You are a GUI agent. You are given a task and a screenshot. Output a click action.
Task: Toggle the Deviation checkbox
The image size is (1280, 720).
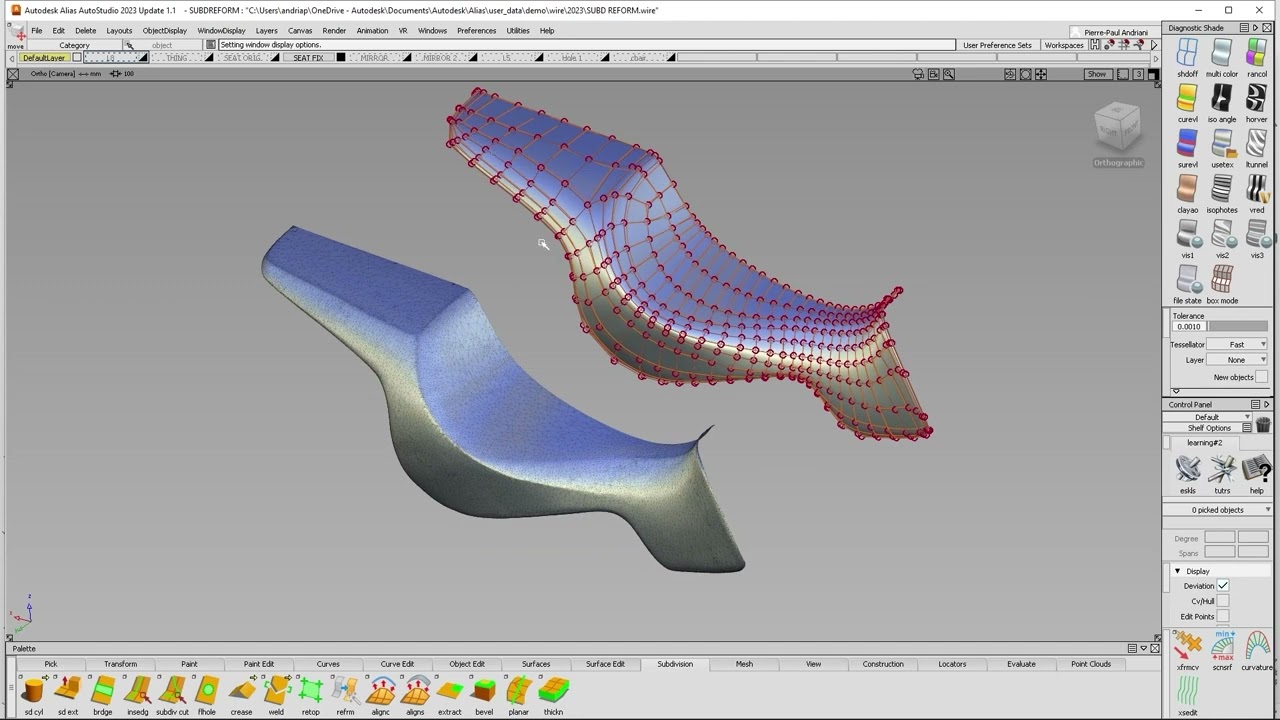1223,586
